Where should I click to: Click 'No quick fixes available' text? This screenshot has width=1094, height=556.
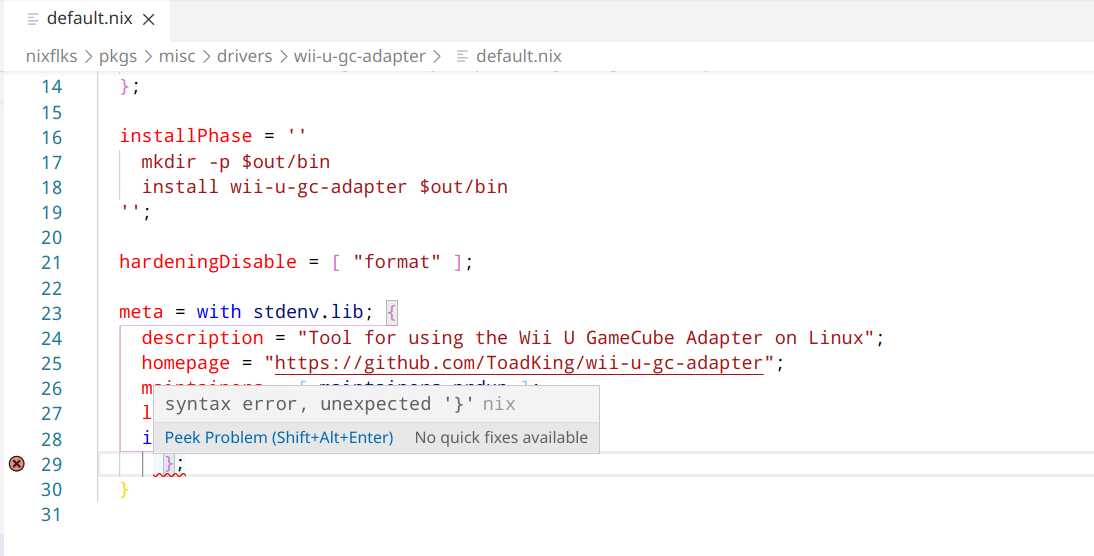pos(501,437)
